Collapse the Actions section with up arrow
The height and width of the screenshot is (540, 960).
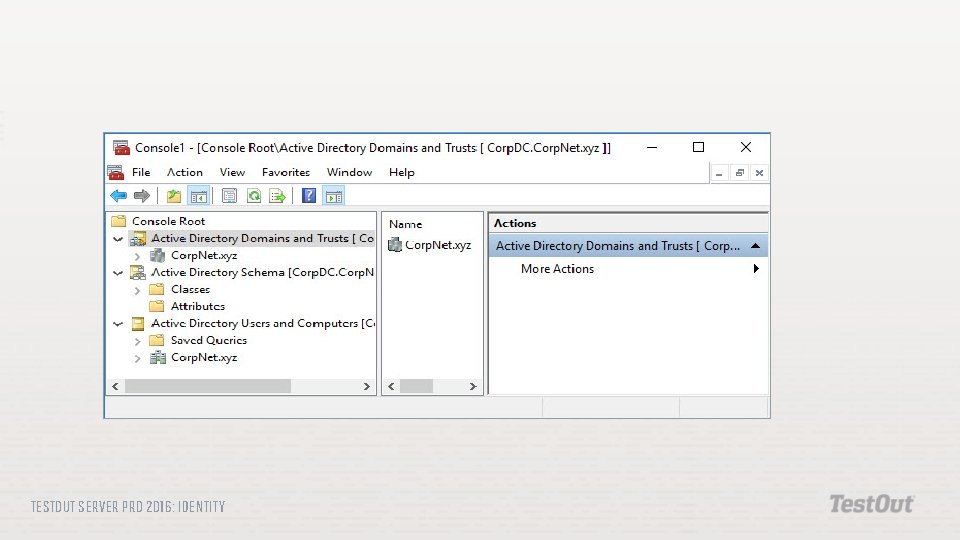[756, 246]
